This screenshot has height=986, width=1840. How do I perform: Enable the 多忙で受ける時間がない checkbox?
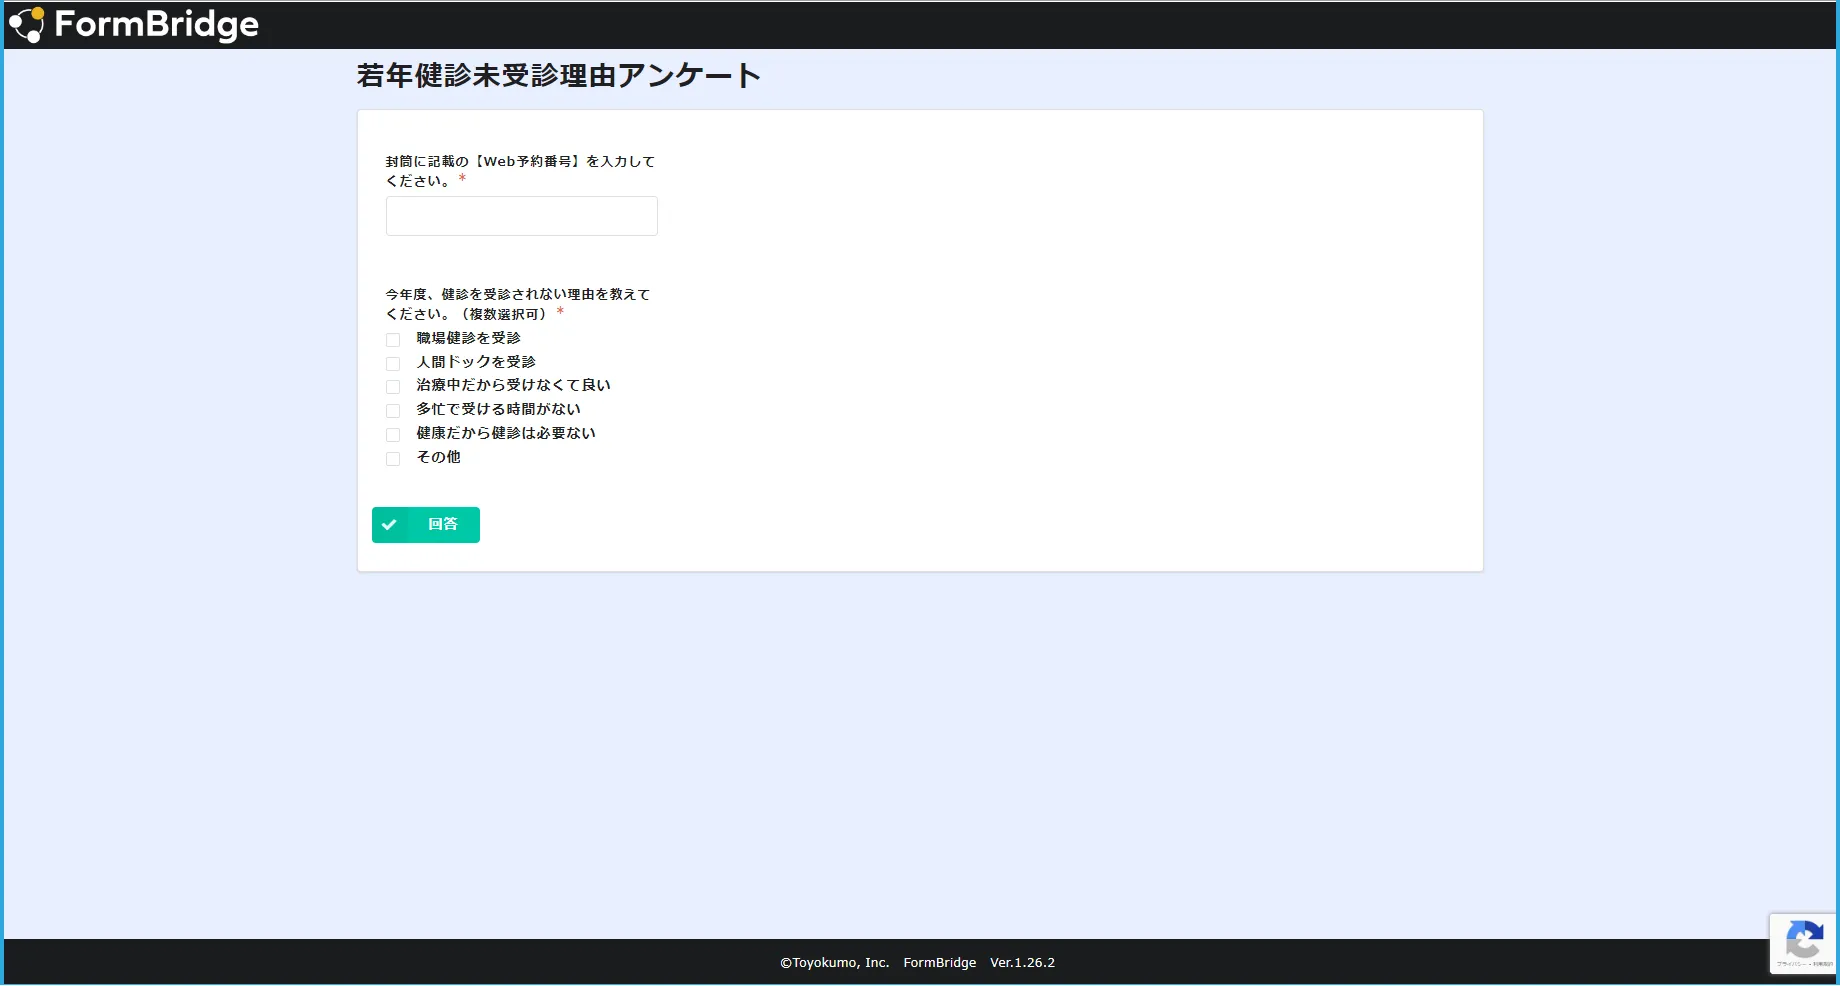pos(393,411)
